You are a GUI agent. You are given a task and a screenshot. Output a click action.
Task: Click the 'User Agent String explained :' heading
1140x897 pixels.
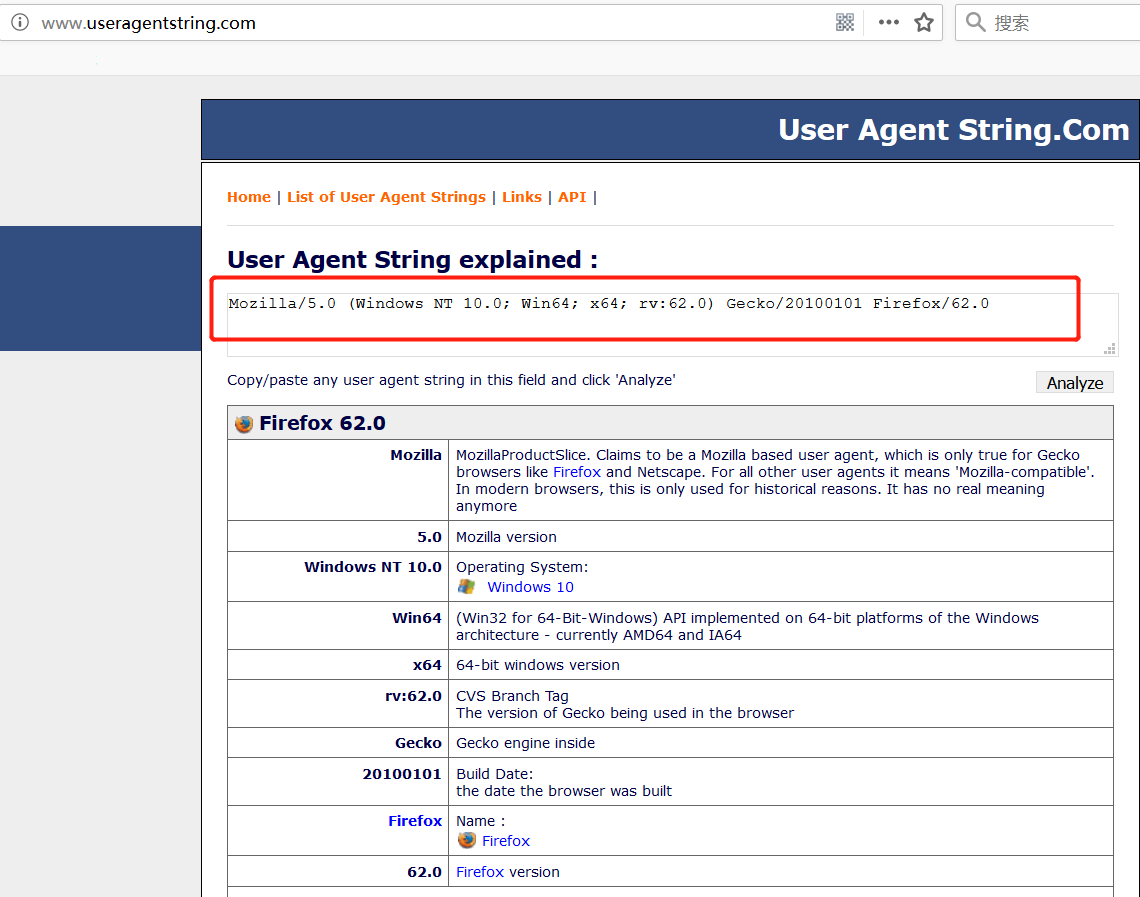[x=412, y=260]
